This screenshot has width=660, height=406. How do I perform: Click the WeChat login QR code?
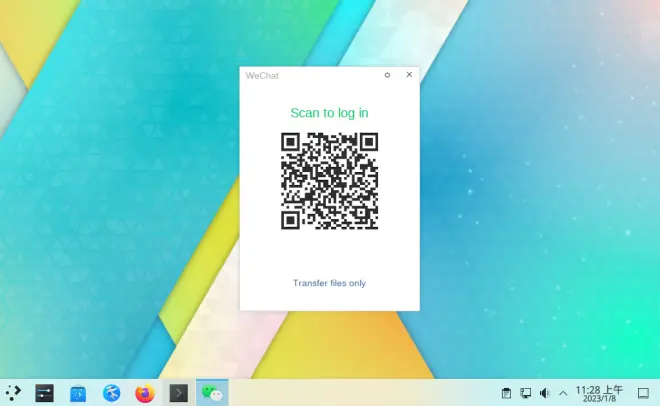pyautogui.click(x=330, y=181)
